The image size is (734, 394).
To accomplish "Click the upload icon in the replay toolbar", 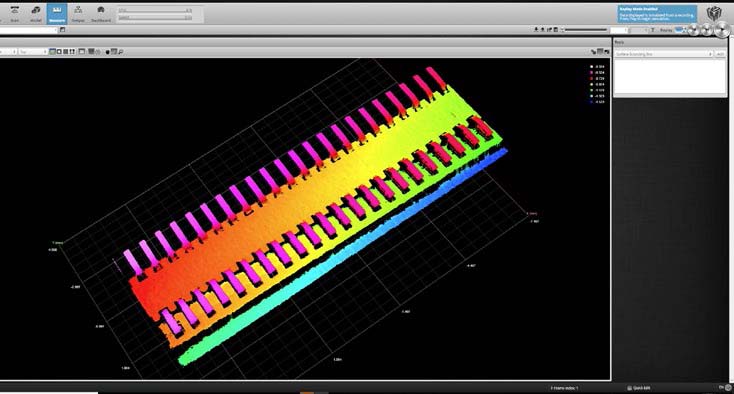I will pos(543,30).
